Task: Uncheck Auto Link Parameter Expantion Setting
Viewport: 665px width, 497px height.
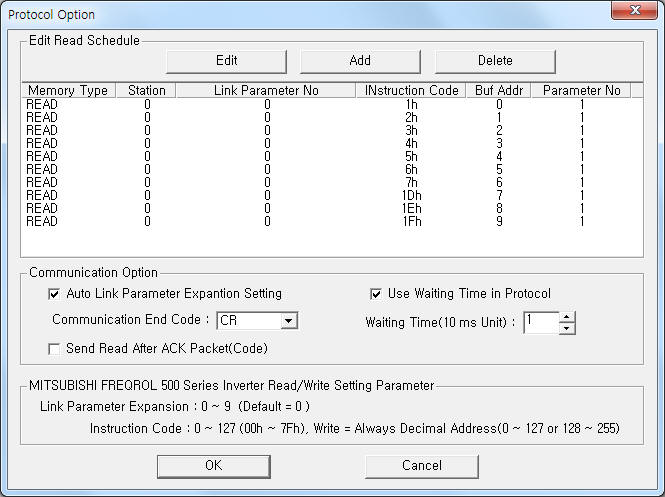Action: [54, 294]
